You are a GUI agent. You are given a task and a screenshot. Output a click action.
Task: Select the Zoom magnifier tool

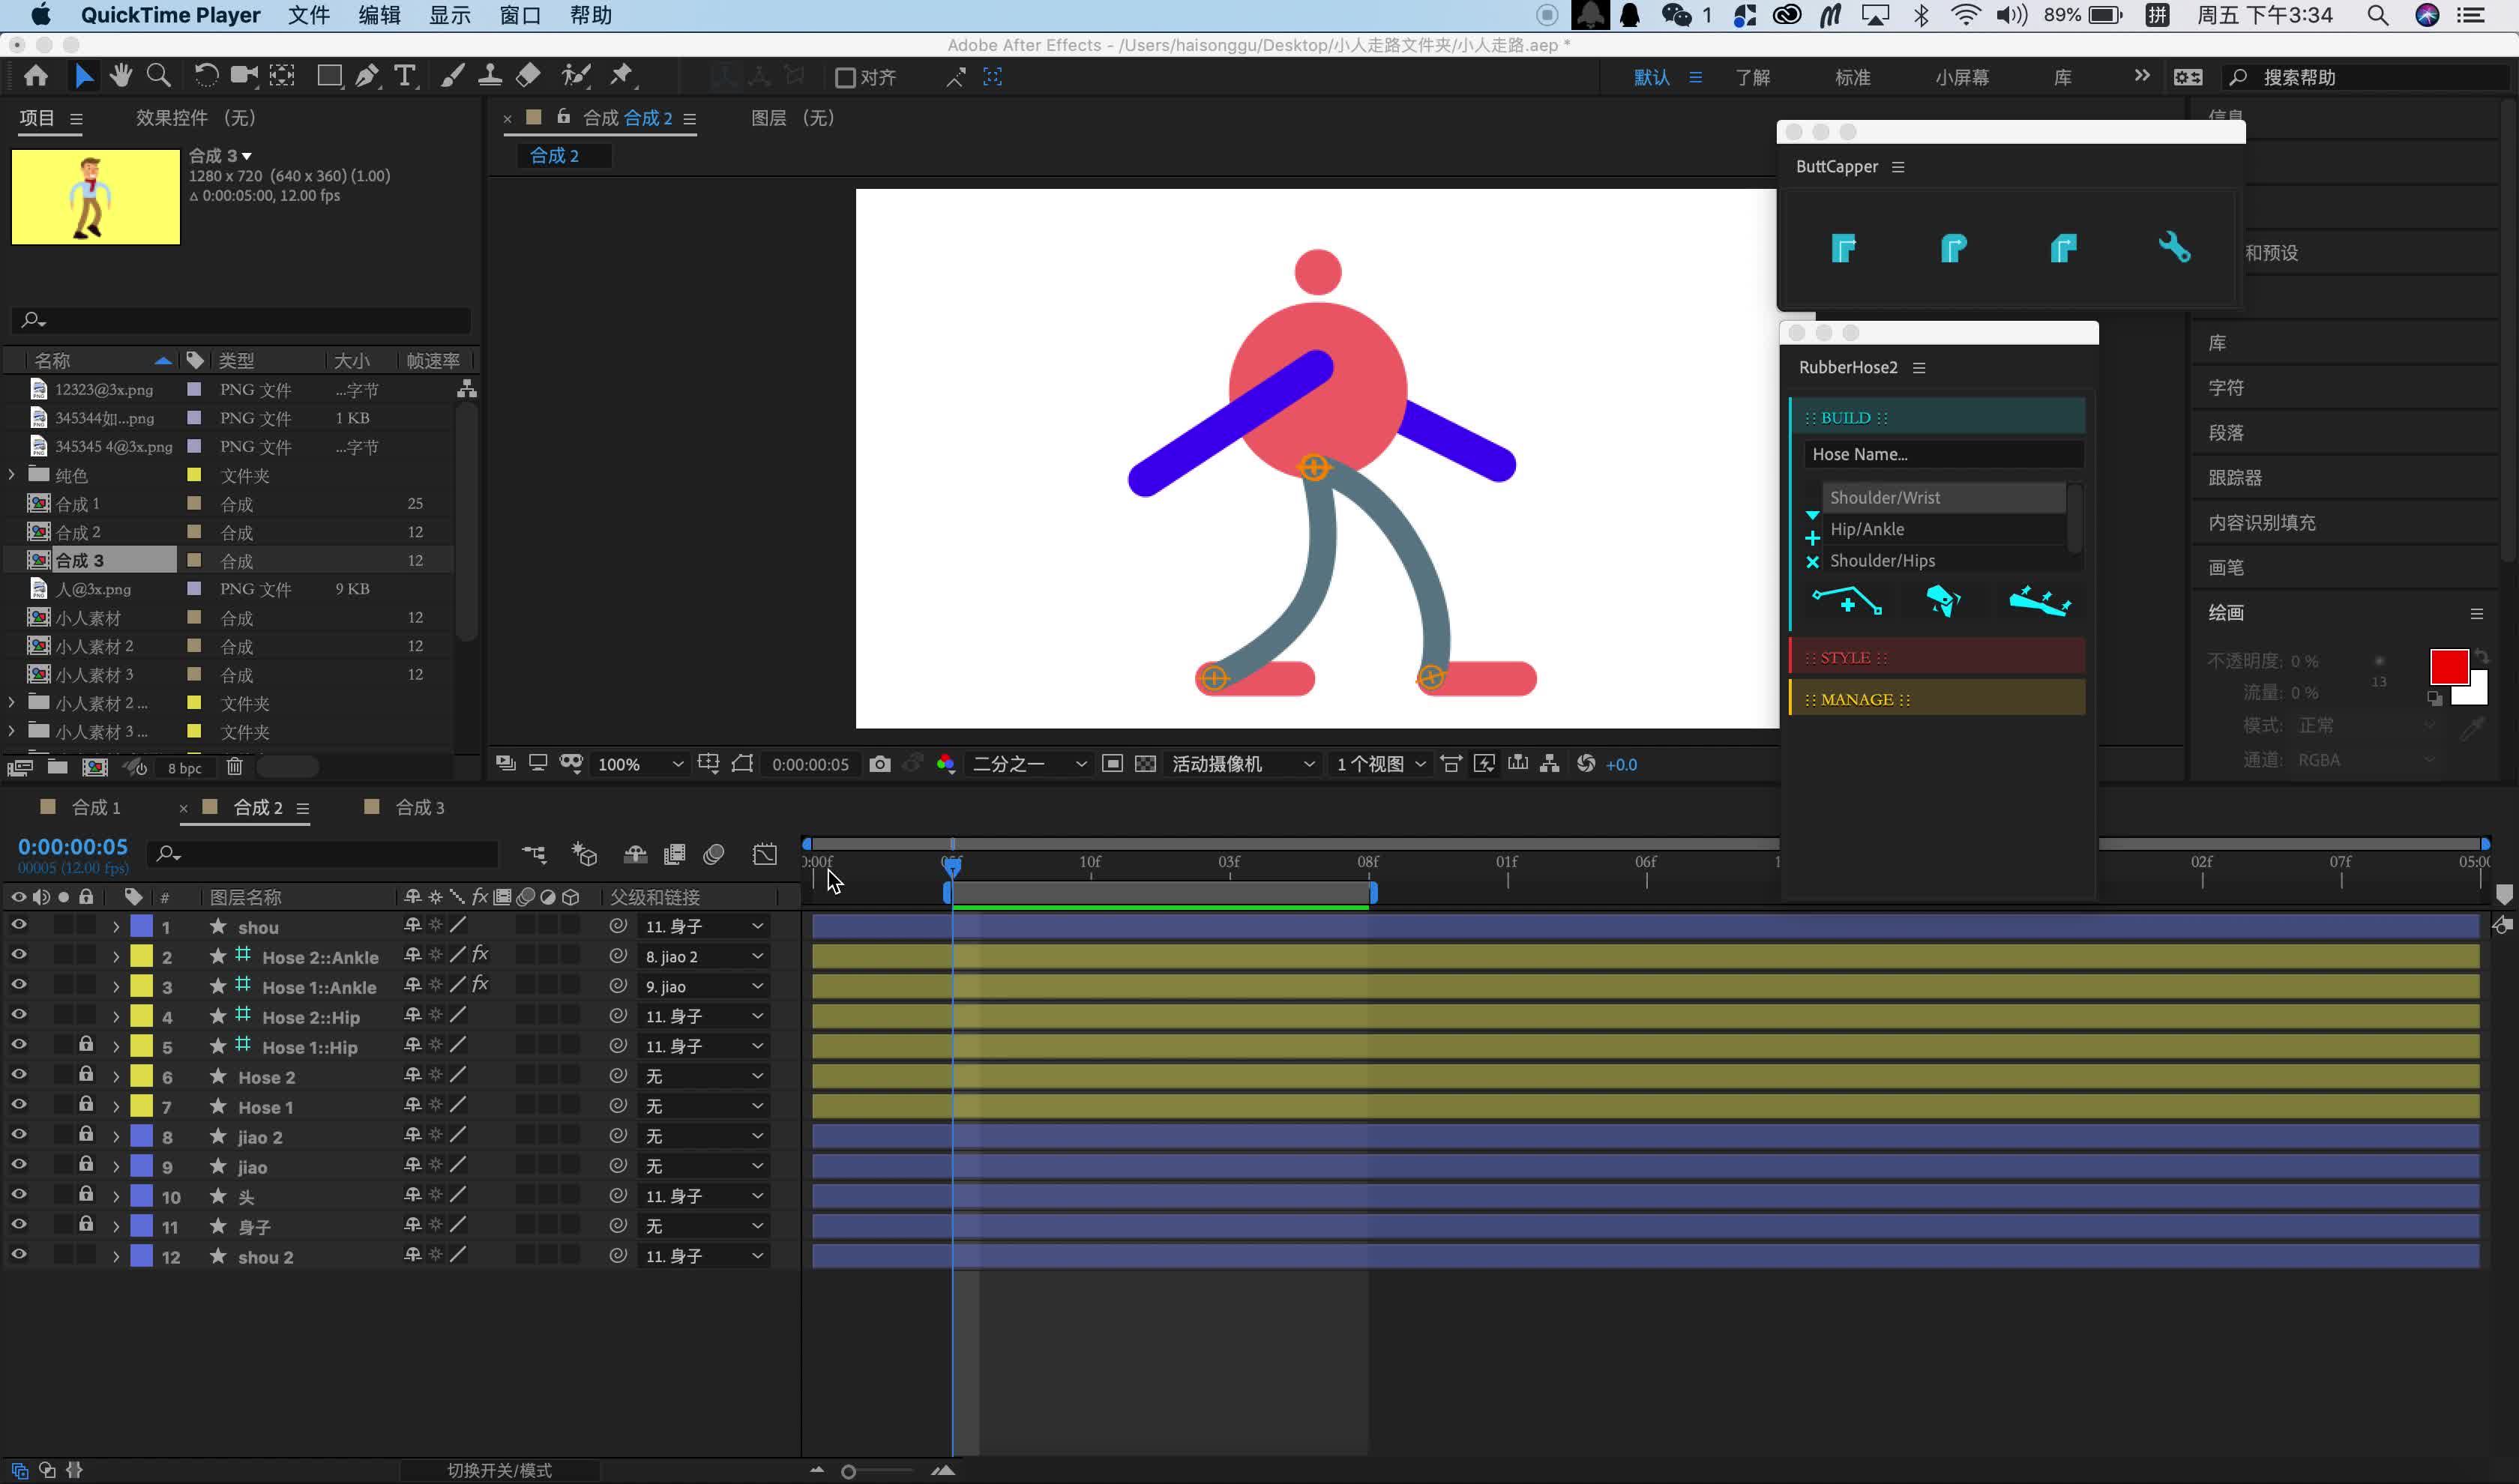[x=158, y=76]
